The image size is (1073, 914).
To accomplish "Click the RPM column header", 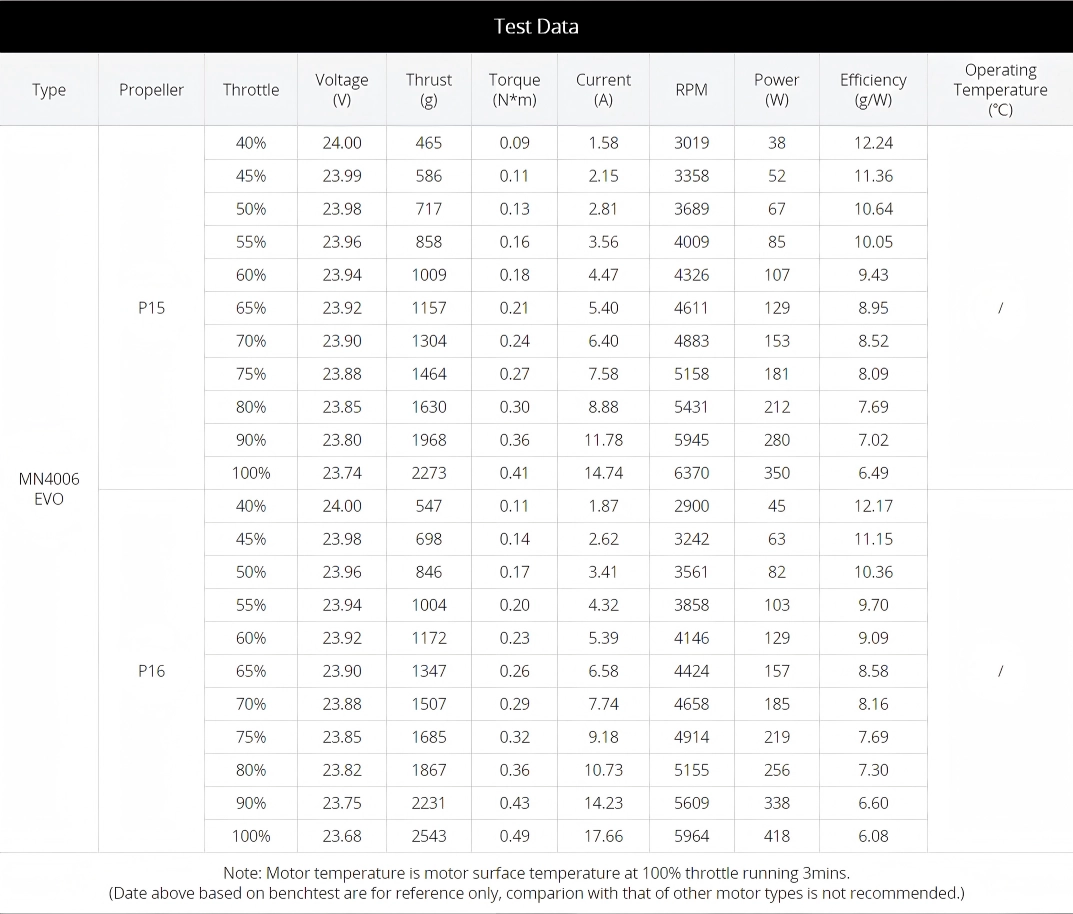I will pyautogui.click(x=691, y=90).
